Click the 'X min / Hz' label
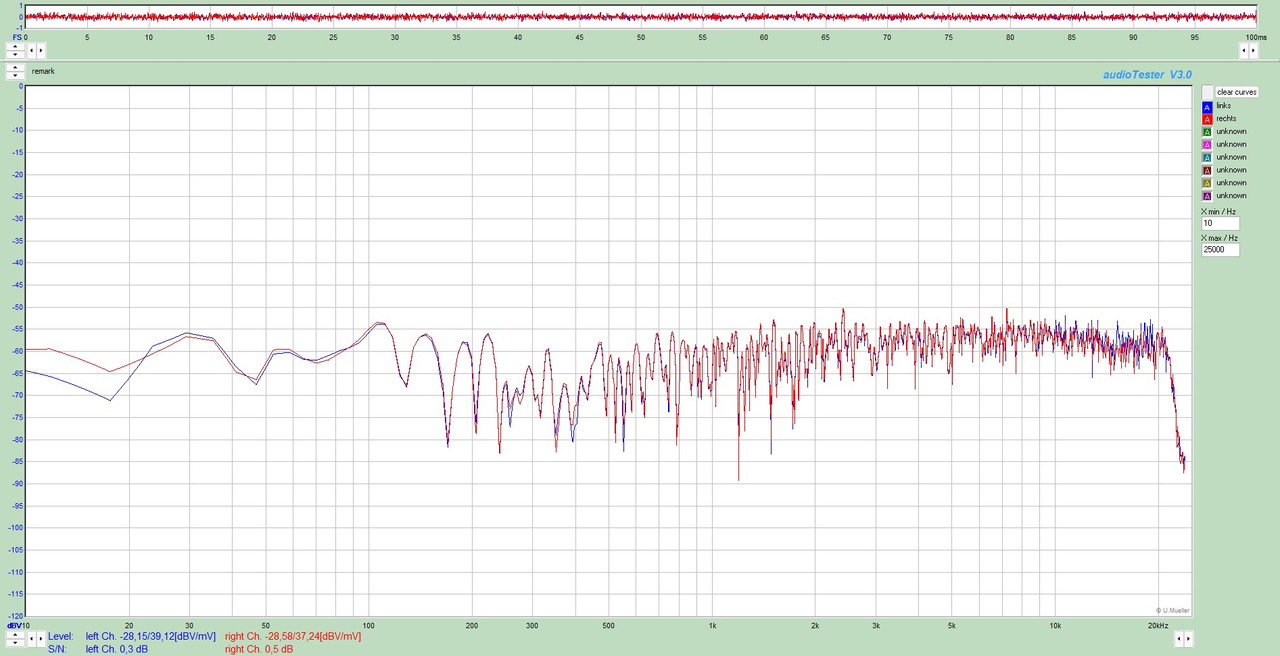Viewport: 1280px width, 656px height. point(1219,212)
